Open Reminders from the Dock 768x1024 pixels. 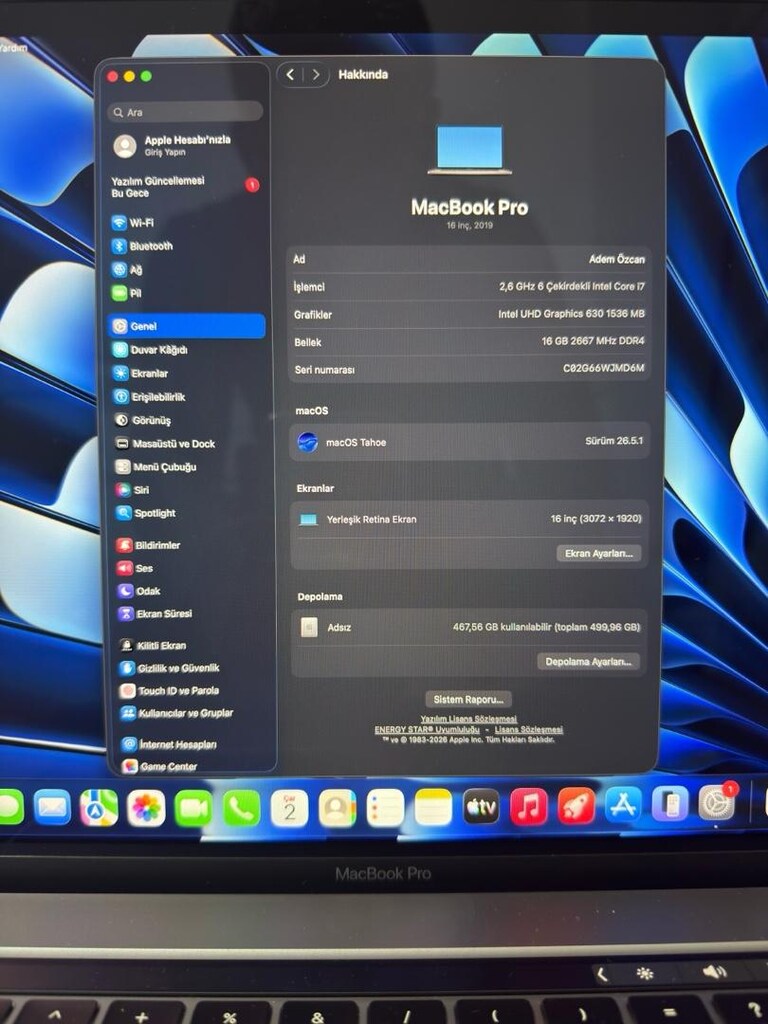385,808
